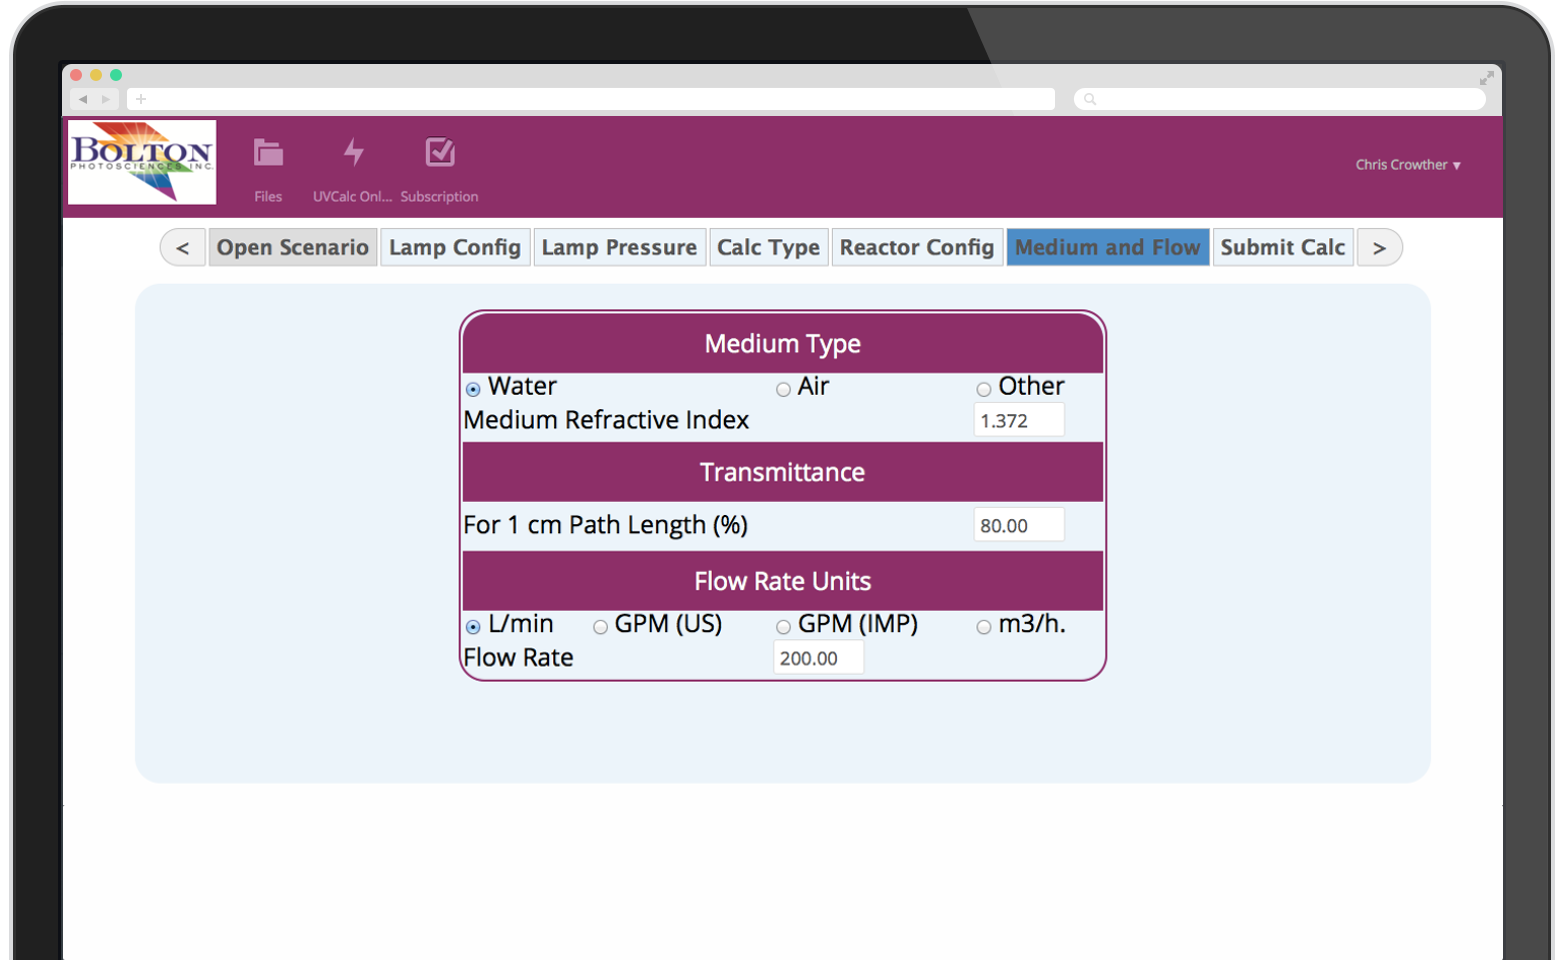Open a new browser tab with plus icon

click(141, 99)
